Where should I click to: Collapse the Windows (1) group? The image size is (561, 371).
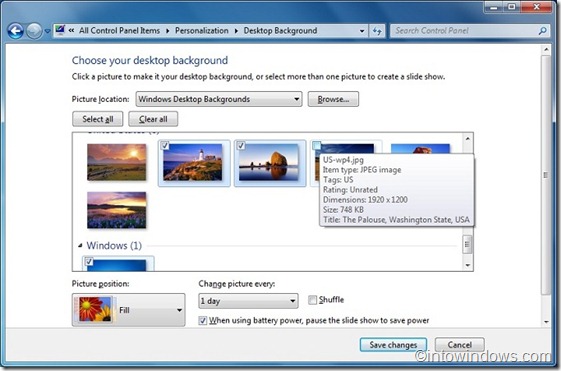coord(81,245)
